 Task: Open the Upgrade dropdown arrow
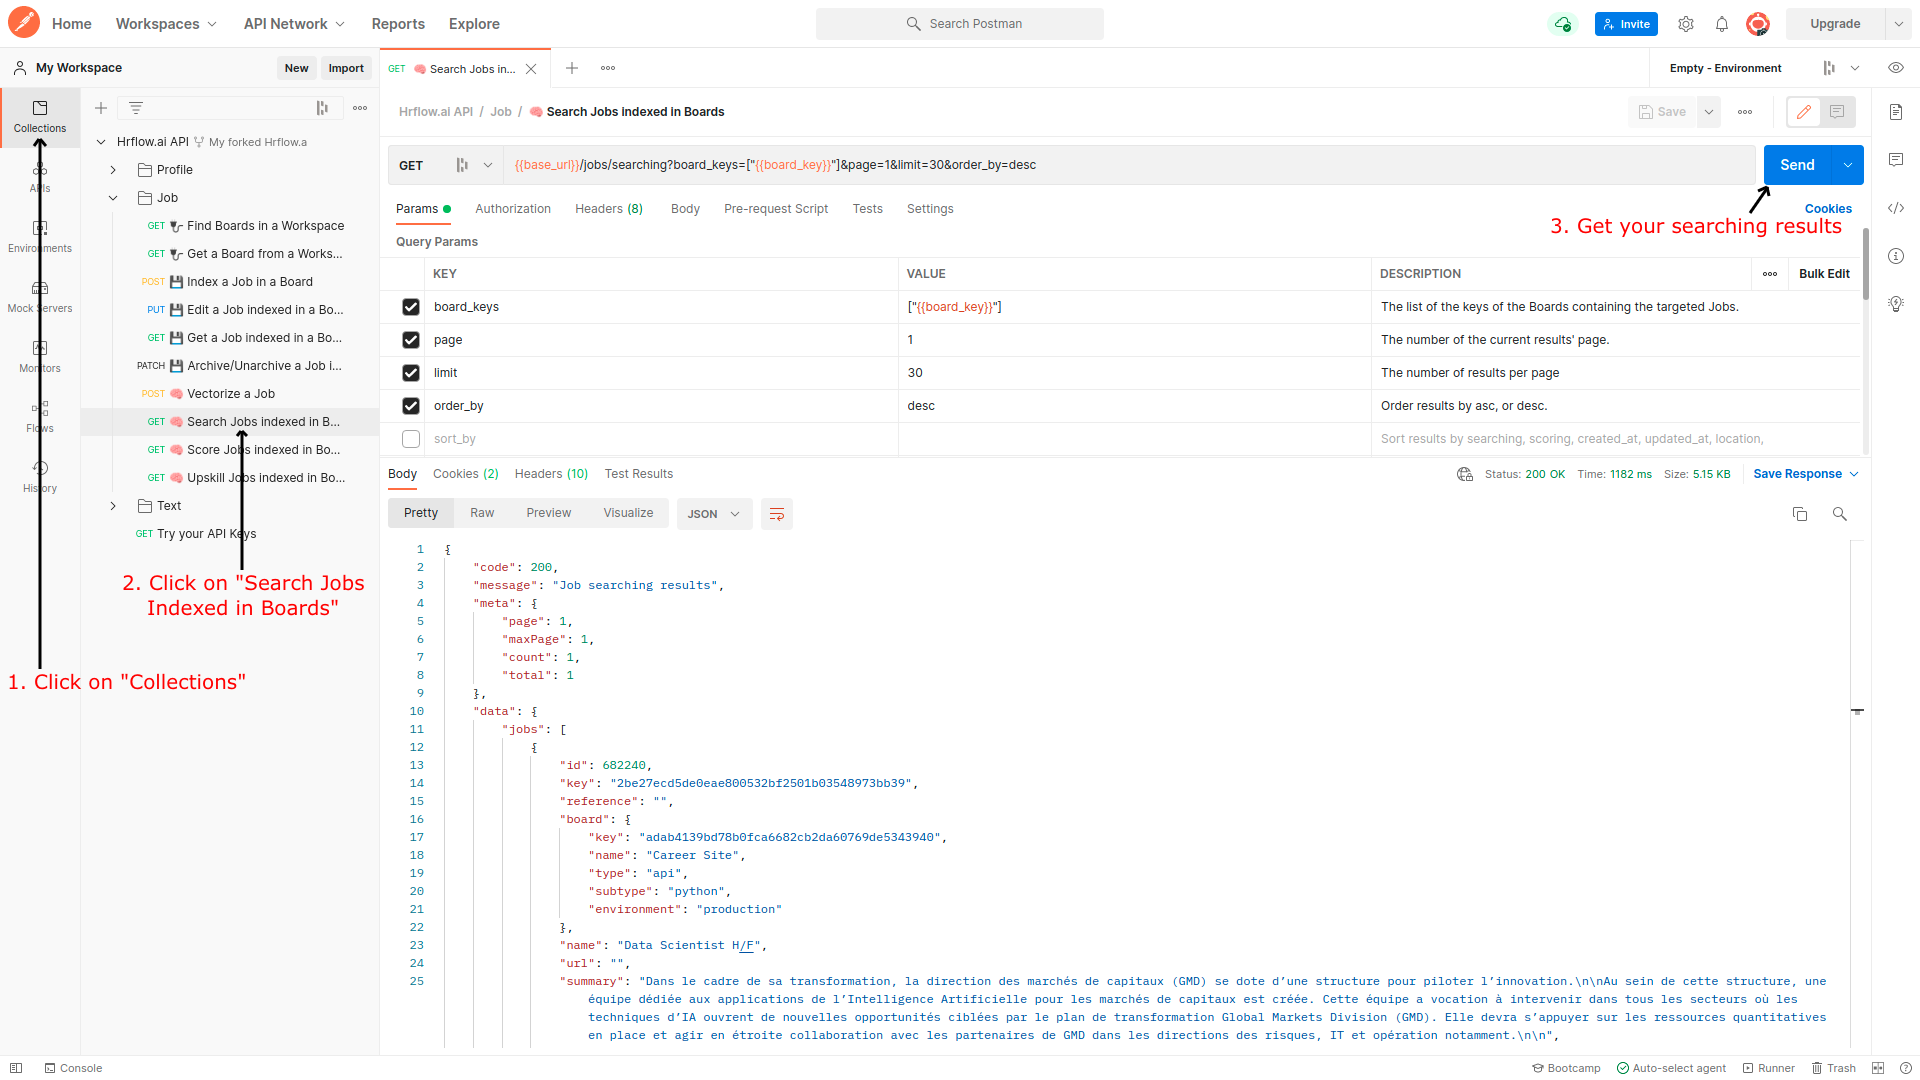point(1899,24)
